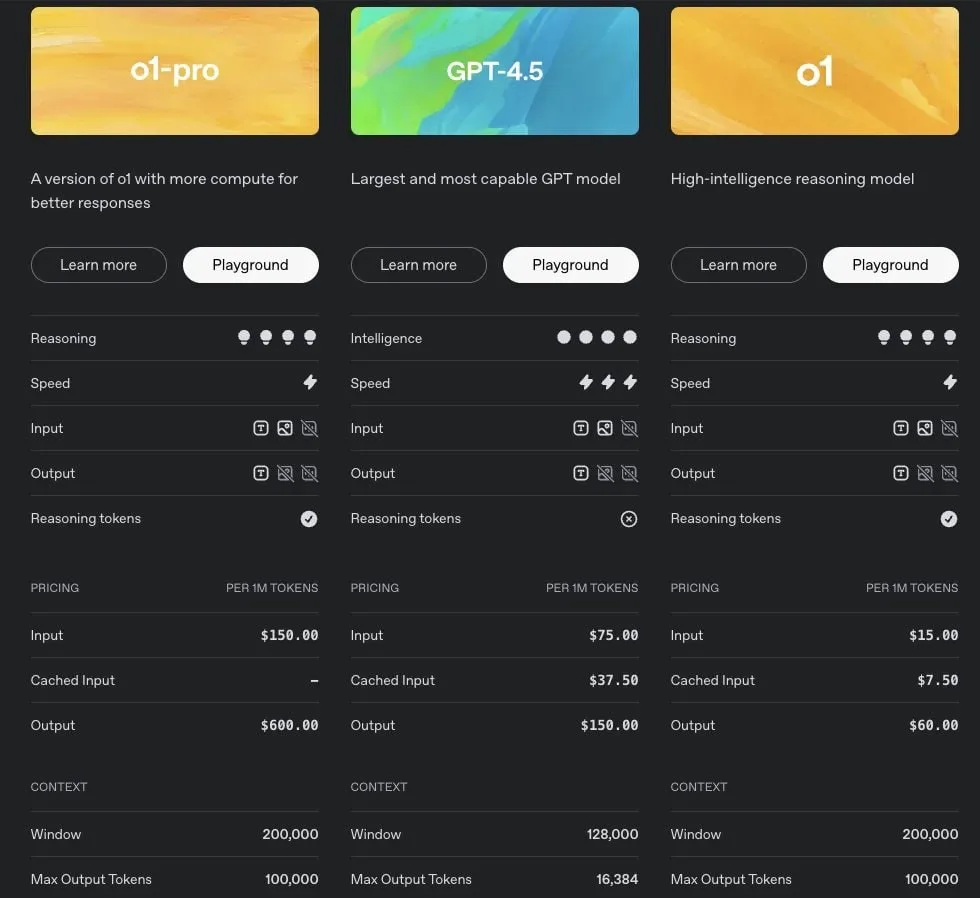Click GPT-4.5 input price $75.00
Screen dimensions: 980x898
[x=614, y=635]
